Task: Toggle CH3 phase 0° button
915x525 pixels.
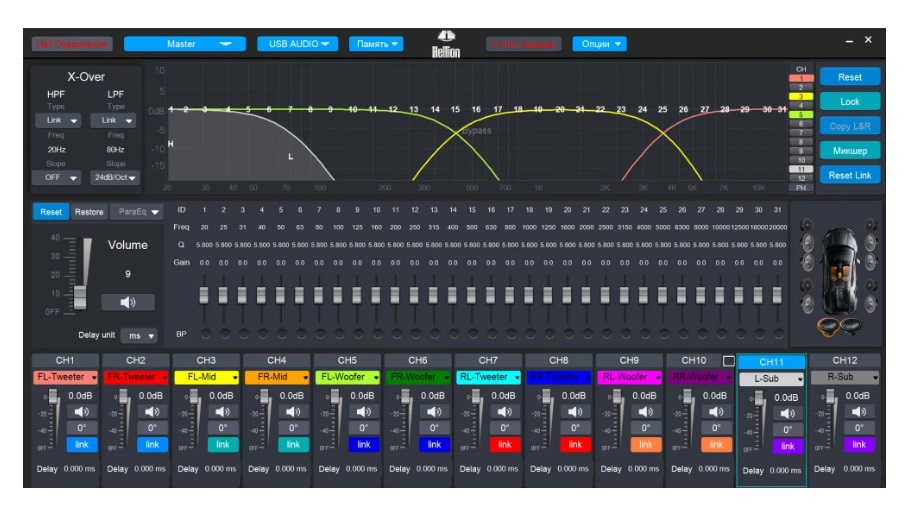Action: coord(222,428)
